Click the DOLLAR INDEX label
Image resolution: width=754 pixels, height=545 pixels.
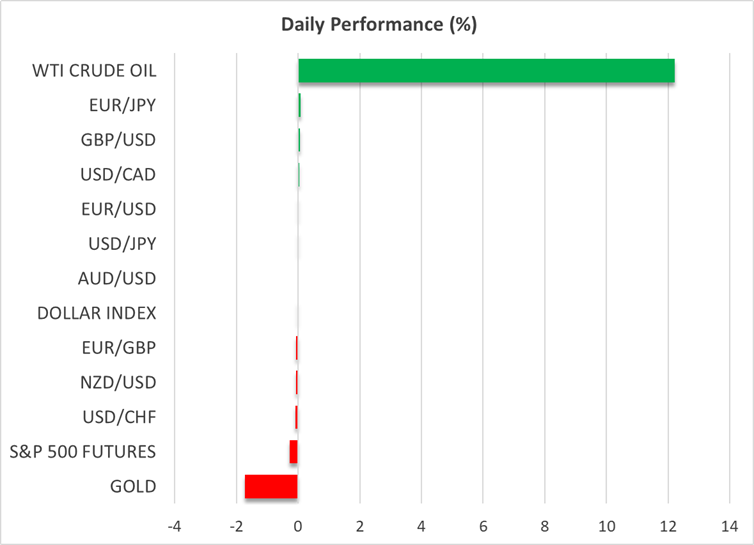[96, 313]
